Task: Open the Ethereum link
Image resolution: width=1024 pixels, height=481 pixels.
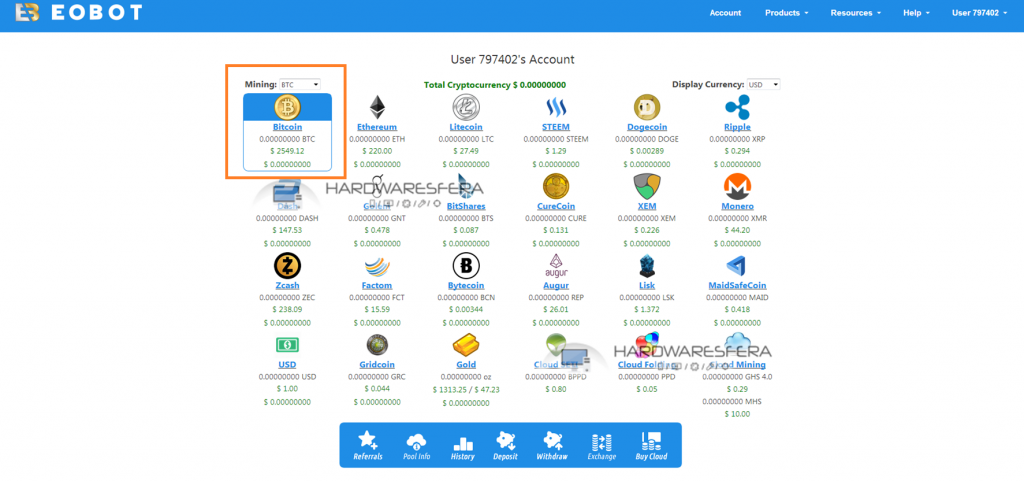Action: [x=377, y=127]
